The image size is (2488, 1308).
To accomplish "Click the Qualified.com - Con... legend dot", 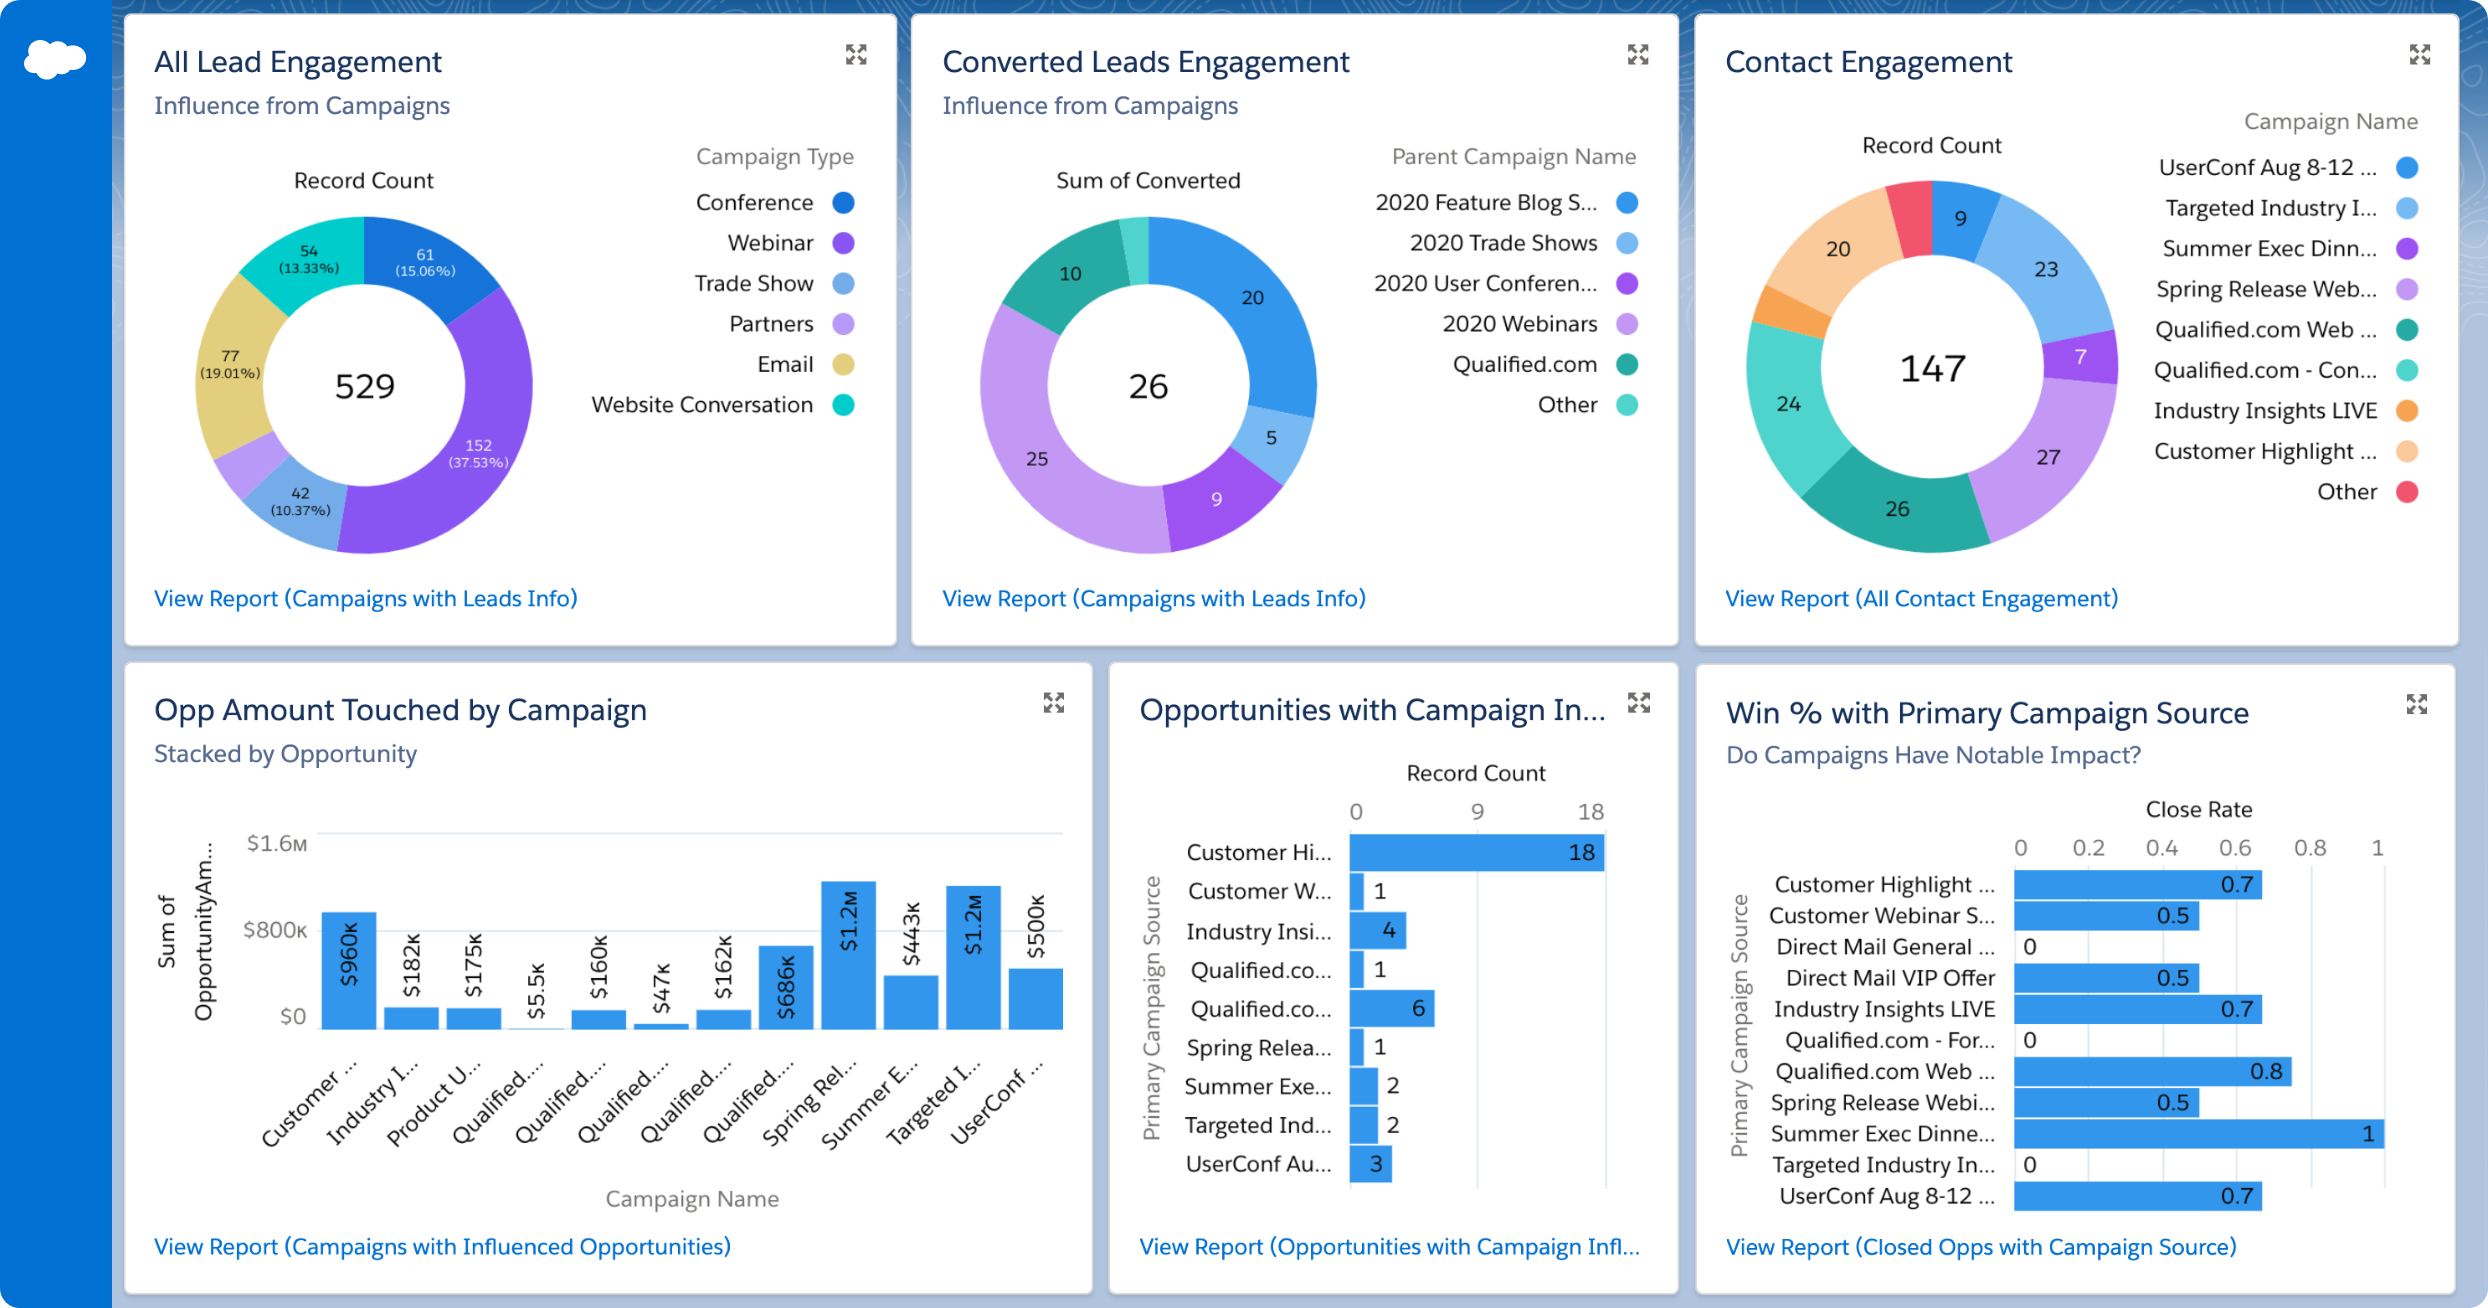I will (x=2408, y=370).
